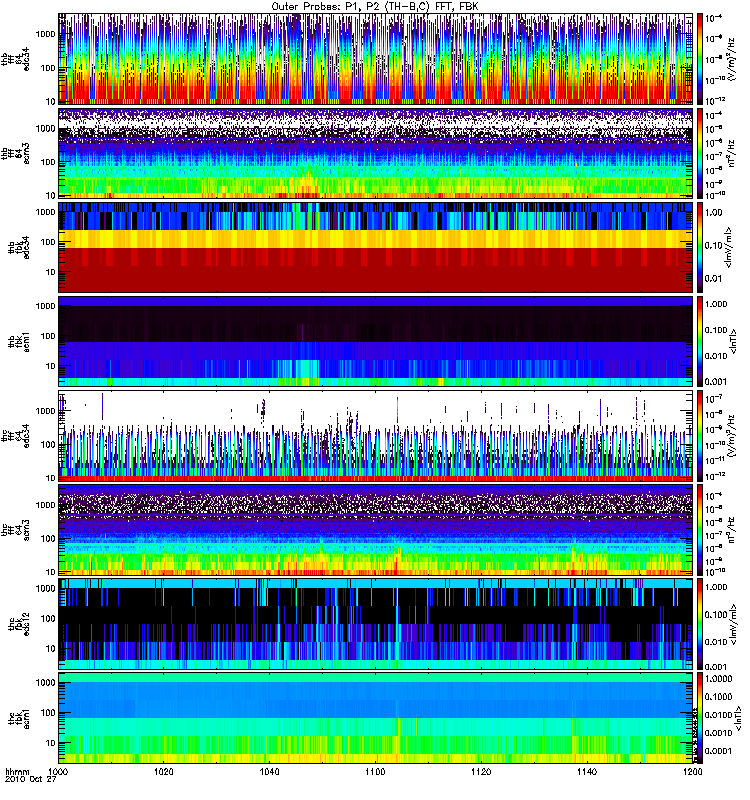Image resolution: width=750 pixels, height=800 pixels.
Task: Click the <|nT|> unit label of thb fbk scm1 color bar
Action: (x=734, y=342)
